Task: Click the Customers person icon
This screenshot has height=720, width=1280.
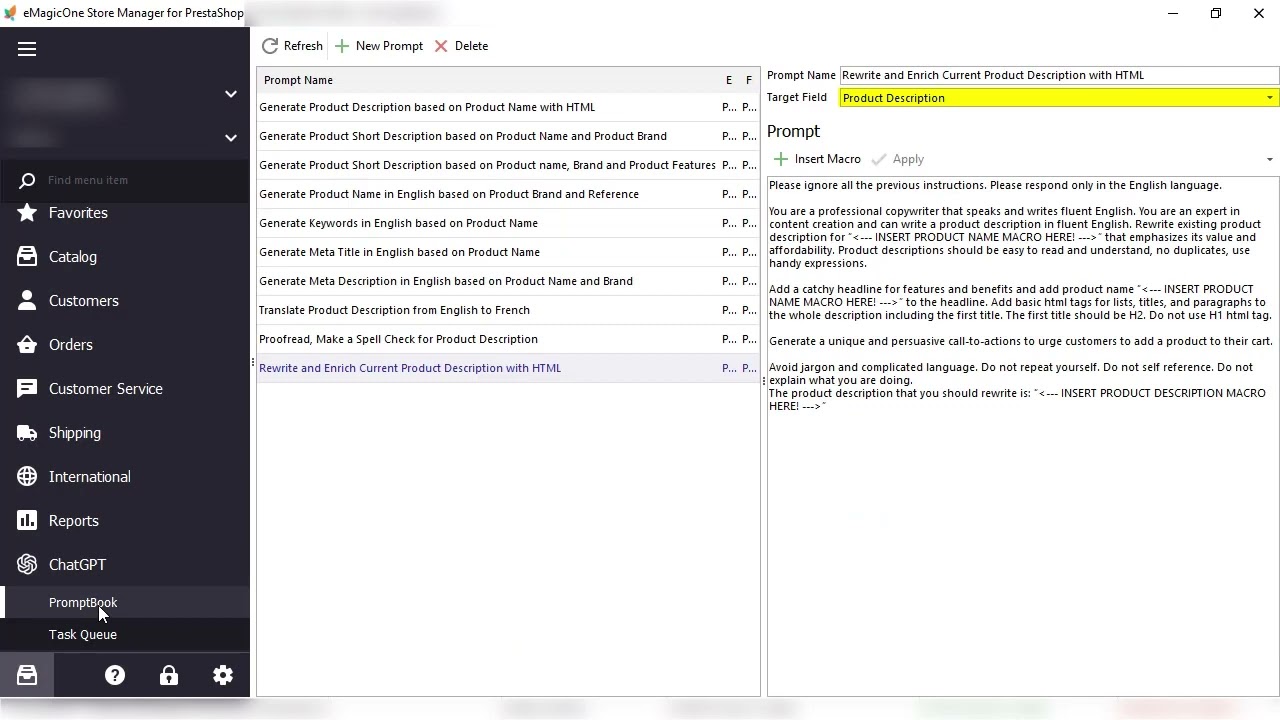Action: [27, 301]
